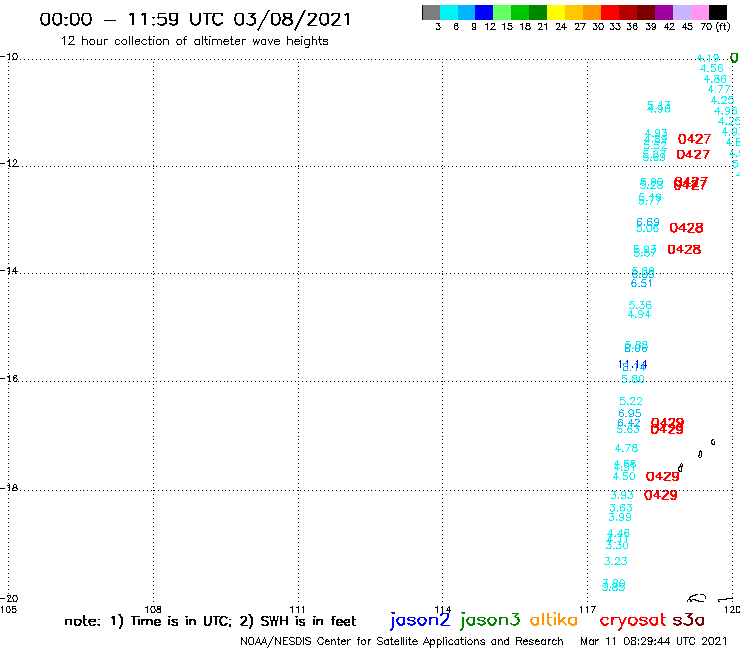Click the wave height value 4.77
The image size is (740, 650).
719,89
